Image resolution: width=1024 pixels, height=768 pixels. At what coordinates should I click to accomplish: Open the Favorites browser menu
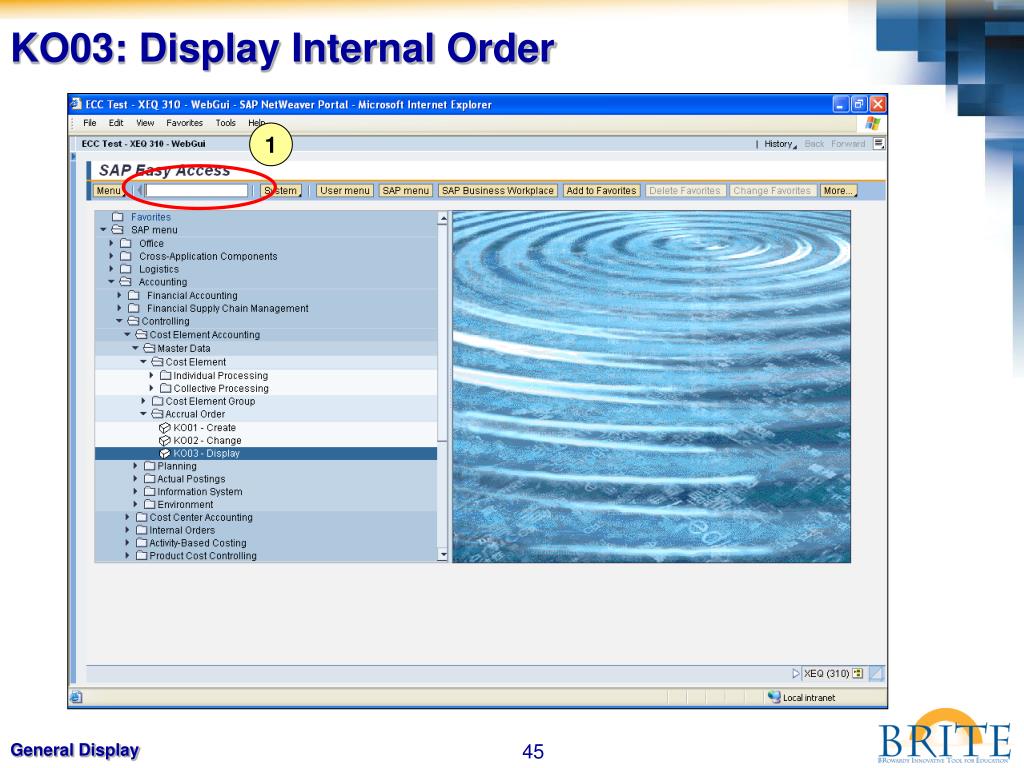[184, 123]
